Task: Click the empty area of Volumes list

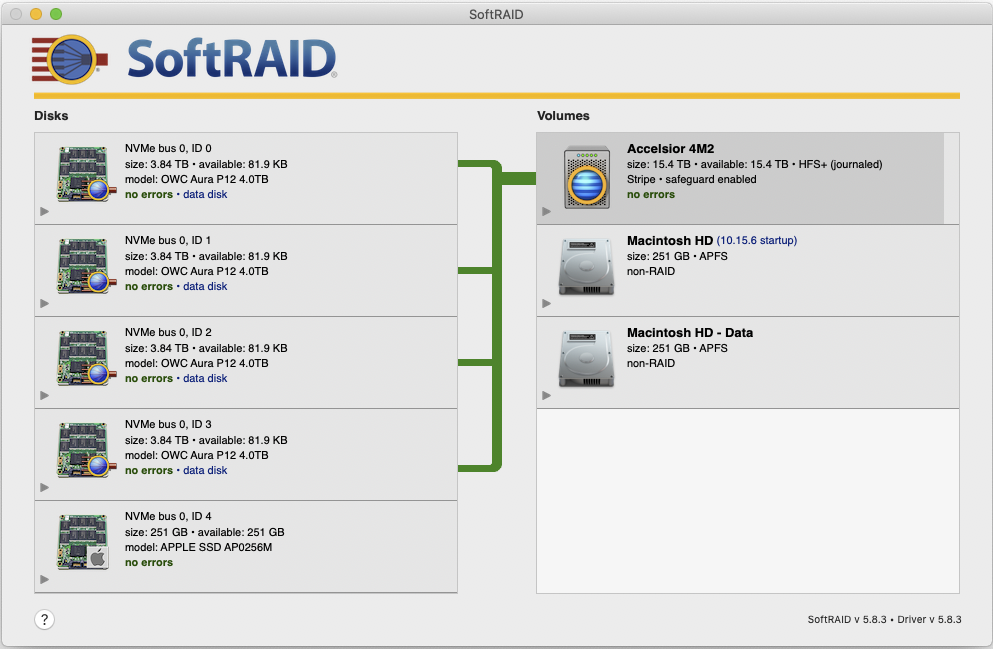Action: [x=747, y=500]
